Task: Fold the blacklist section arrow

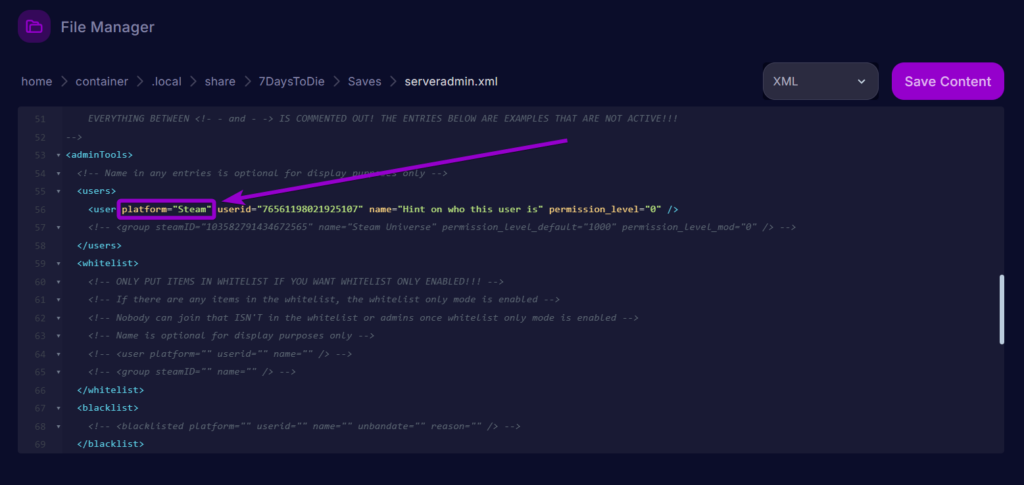Action: click(59, 408)
